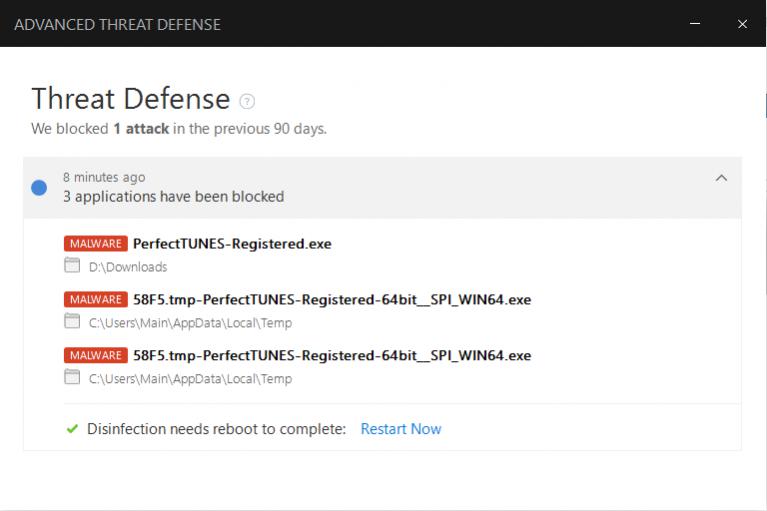Click the "8 minutes ago" timestamp
767x511 pixels.
click(x=103, y=177)
